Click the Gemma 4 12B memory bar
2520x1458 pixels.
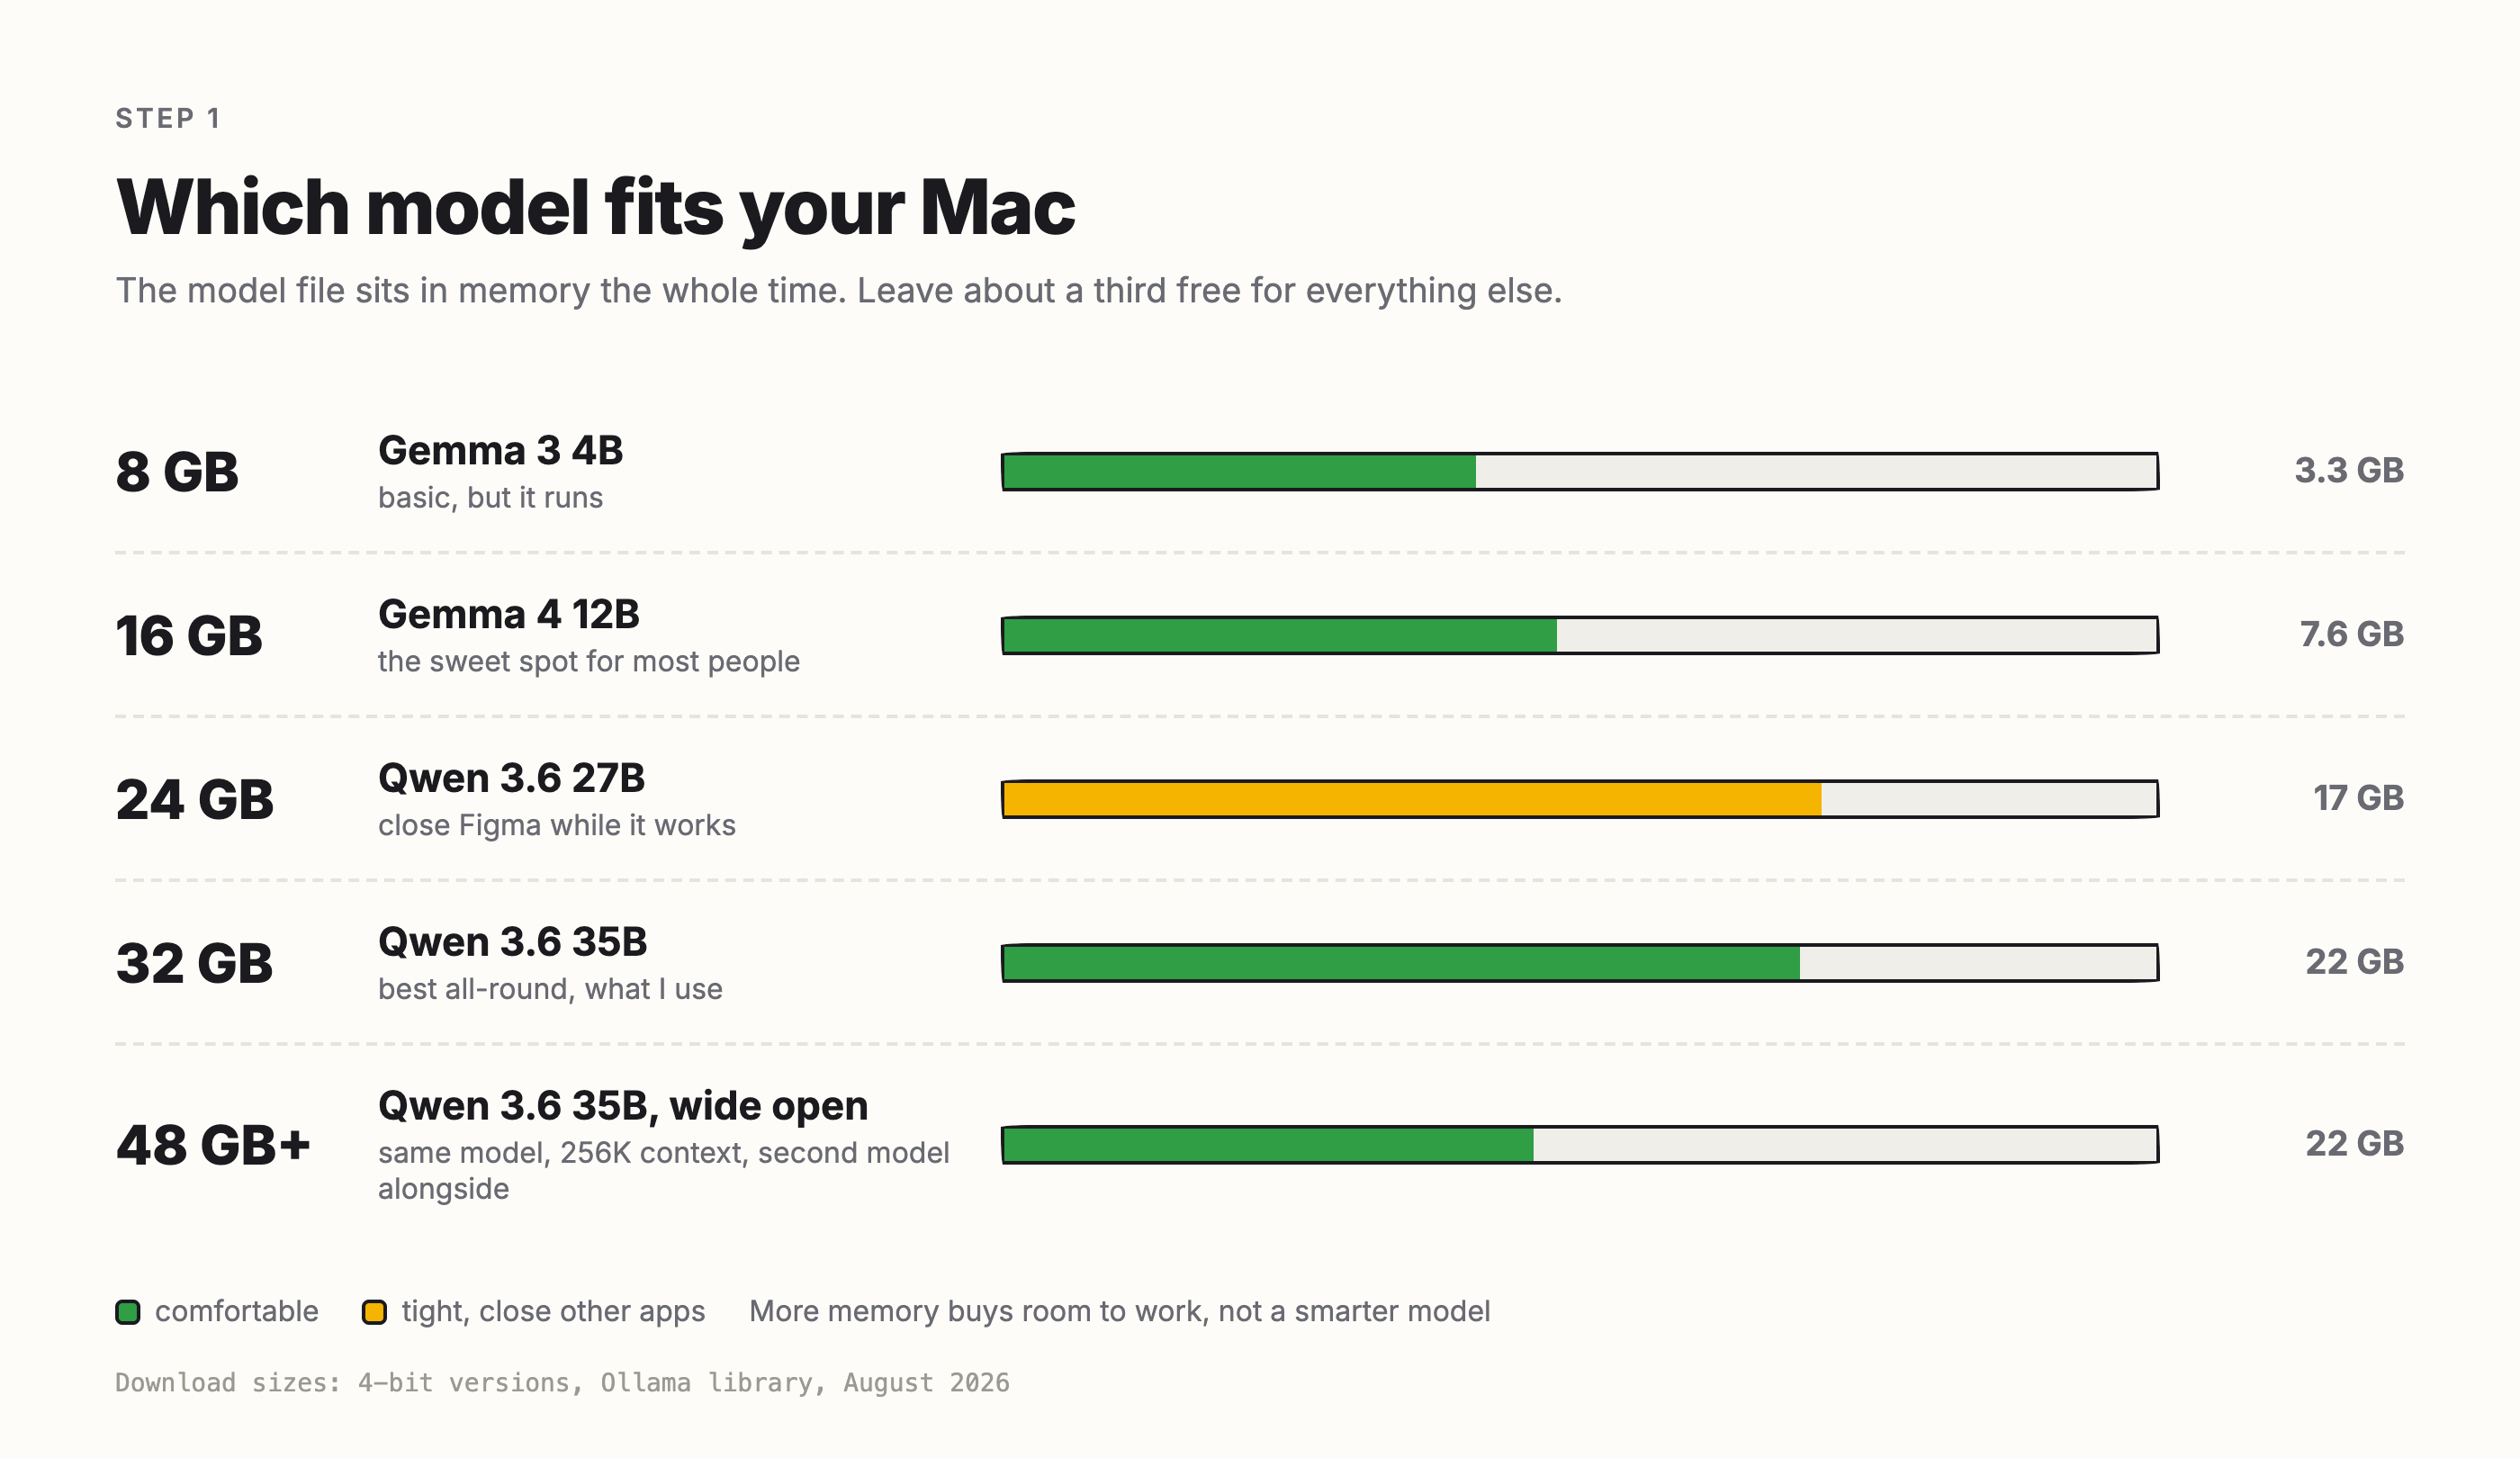pos(1580,635)
